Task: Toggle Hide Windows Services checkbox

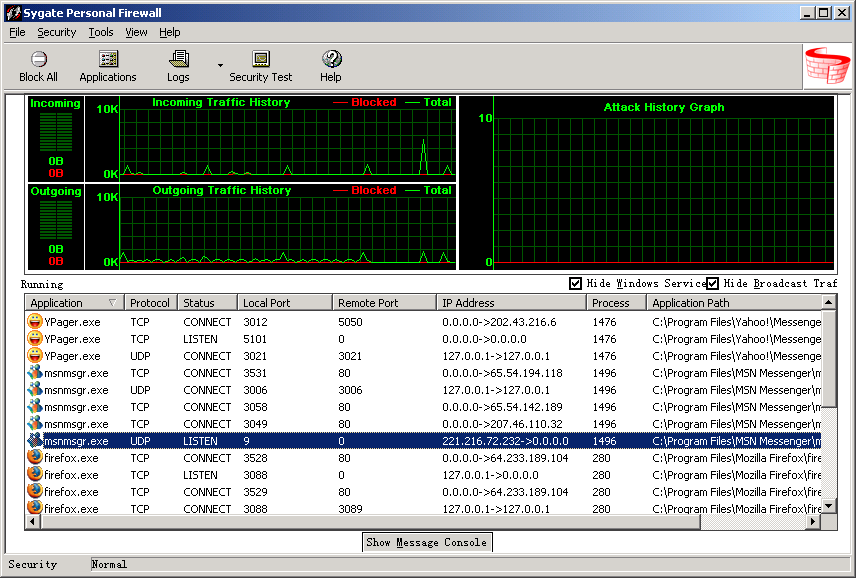Action: click(x=575, y=283)
